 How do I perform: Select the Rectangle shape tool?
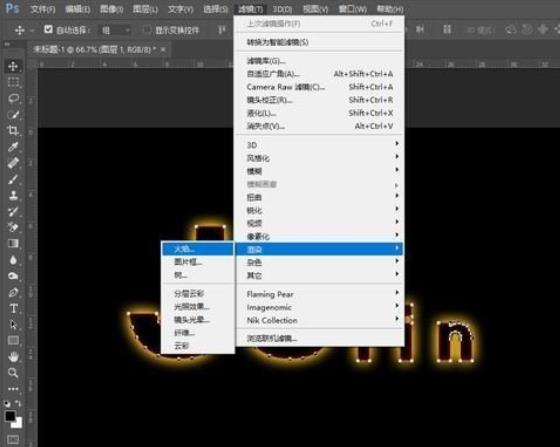[13, 340]
